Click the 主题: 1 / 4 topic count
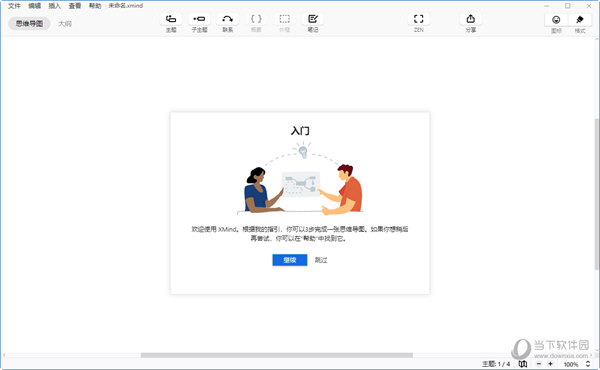 496,364
